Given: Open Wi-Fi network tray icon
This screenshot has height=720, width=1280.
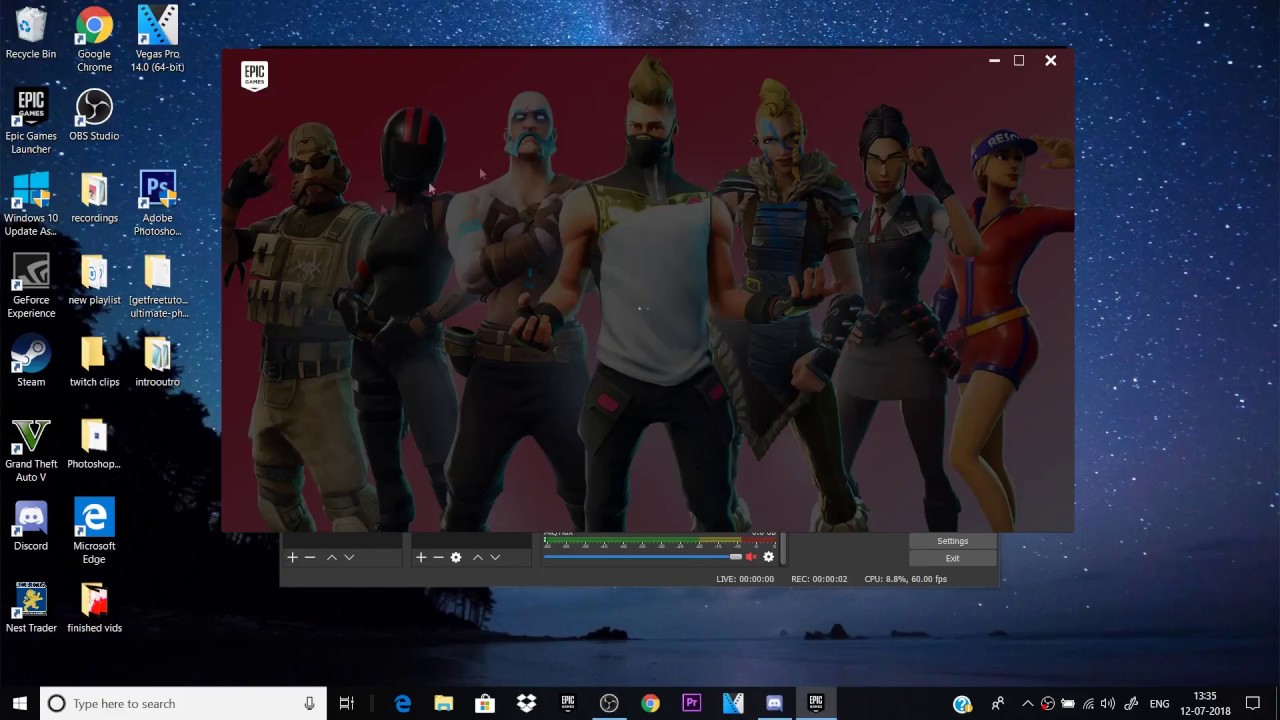Looking at the screenshot, I should [x=1088, y=703].
